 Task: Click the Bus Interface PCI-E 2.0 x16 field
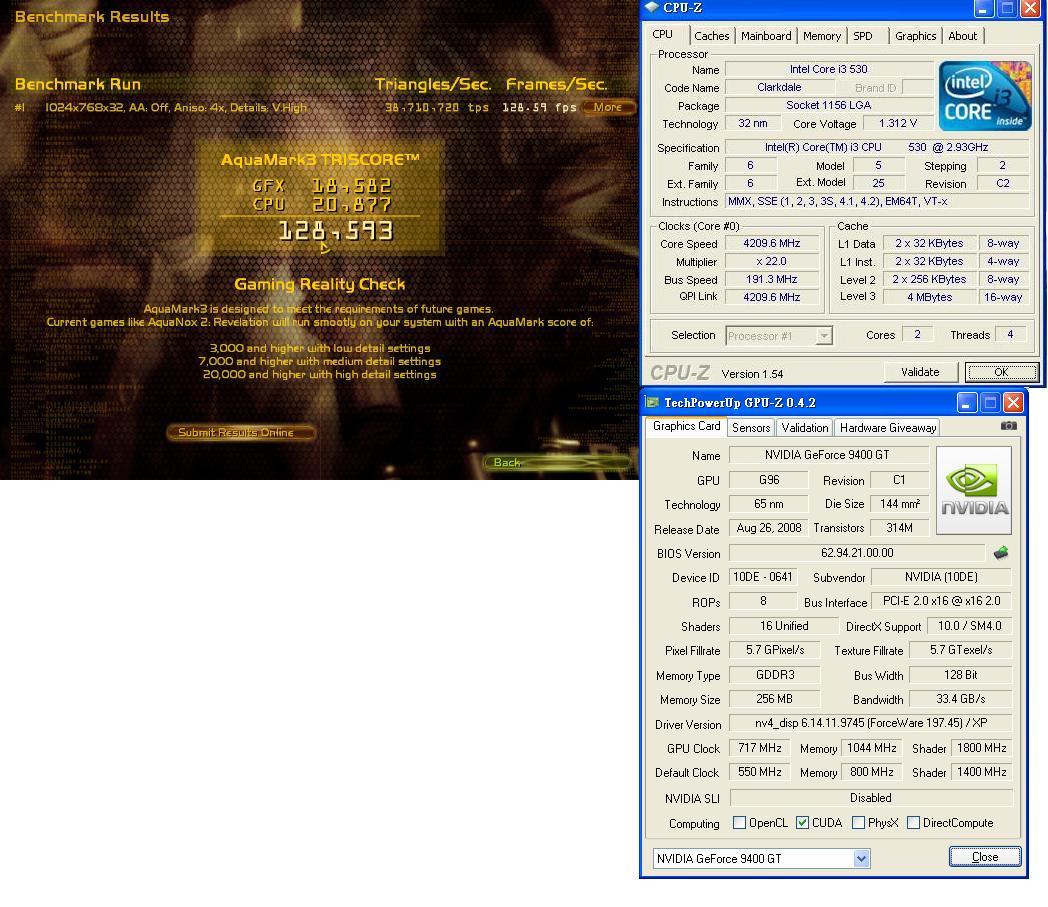(x=941, y=602)
